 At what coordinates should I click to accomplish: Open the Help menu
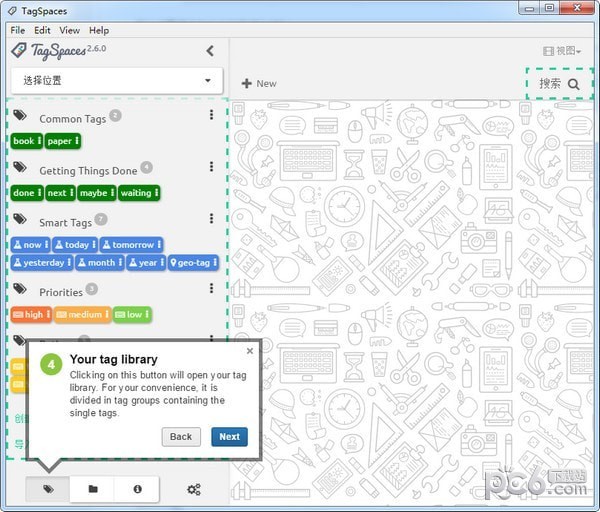99,31
